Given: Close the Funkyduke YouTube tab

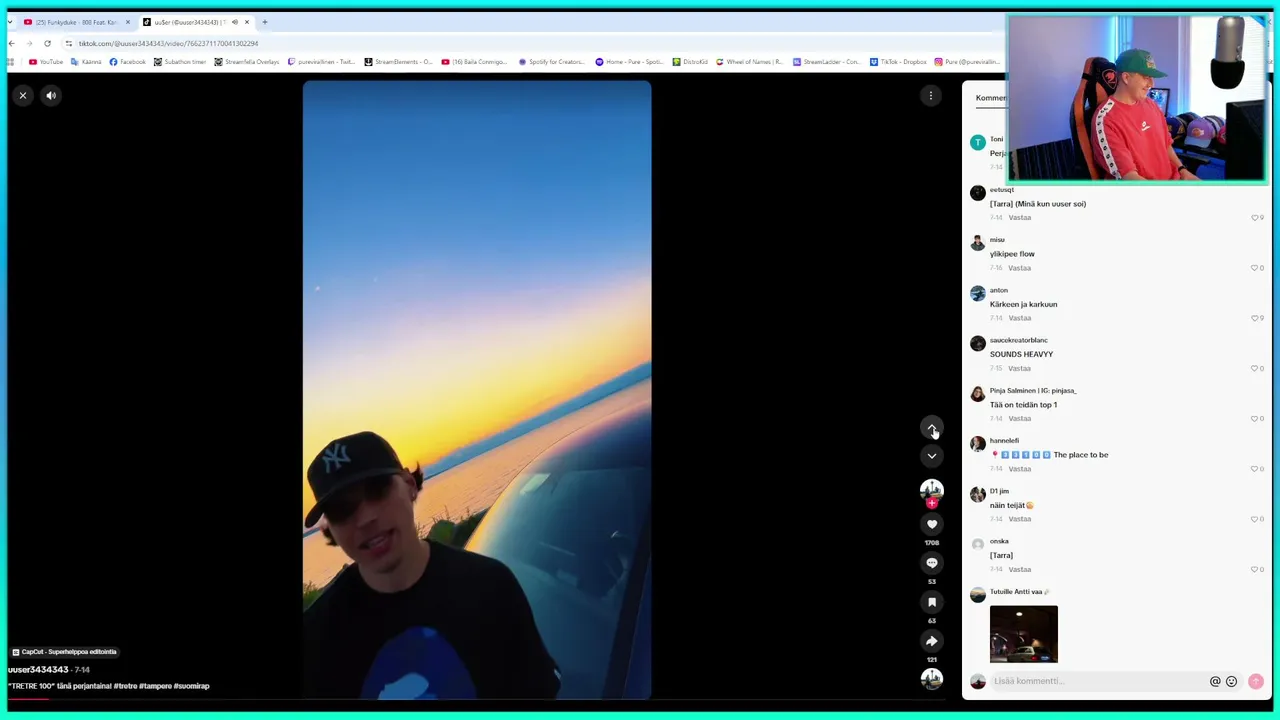Looking at the screenshot, I should [128, 22].
